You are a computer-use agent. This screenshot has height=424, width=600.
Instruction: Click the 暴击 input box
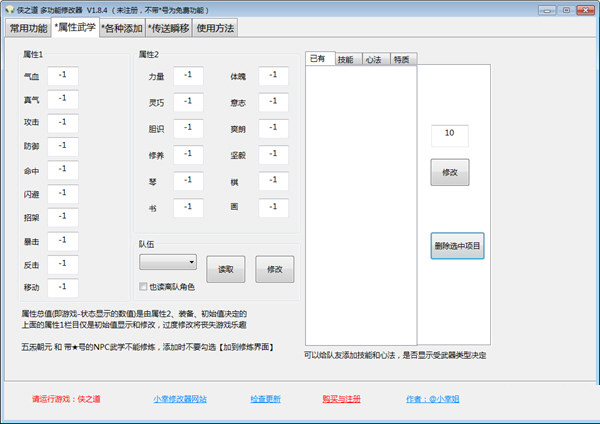[63, 241]
